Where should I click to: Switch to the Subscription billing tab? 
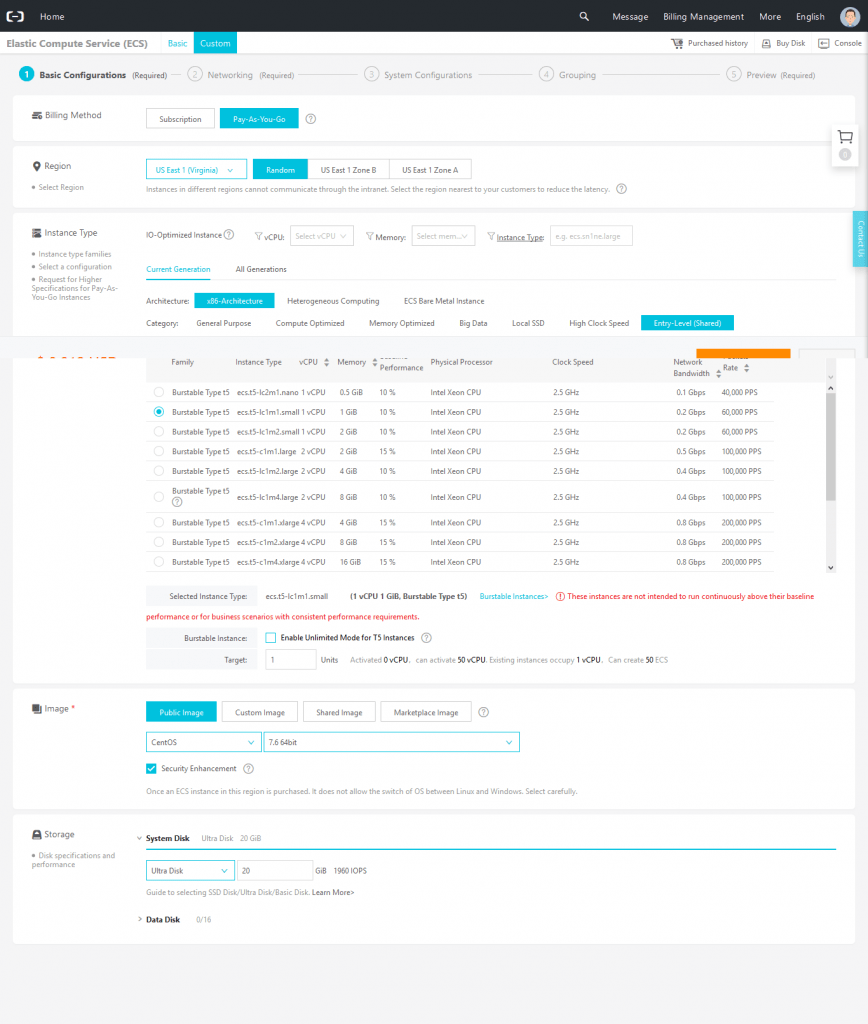[180, 117]
